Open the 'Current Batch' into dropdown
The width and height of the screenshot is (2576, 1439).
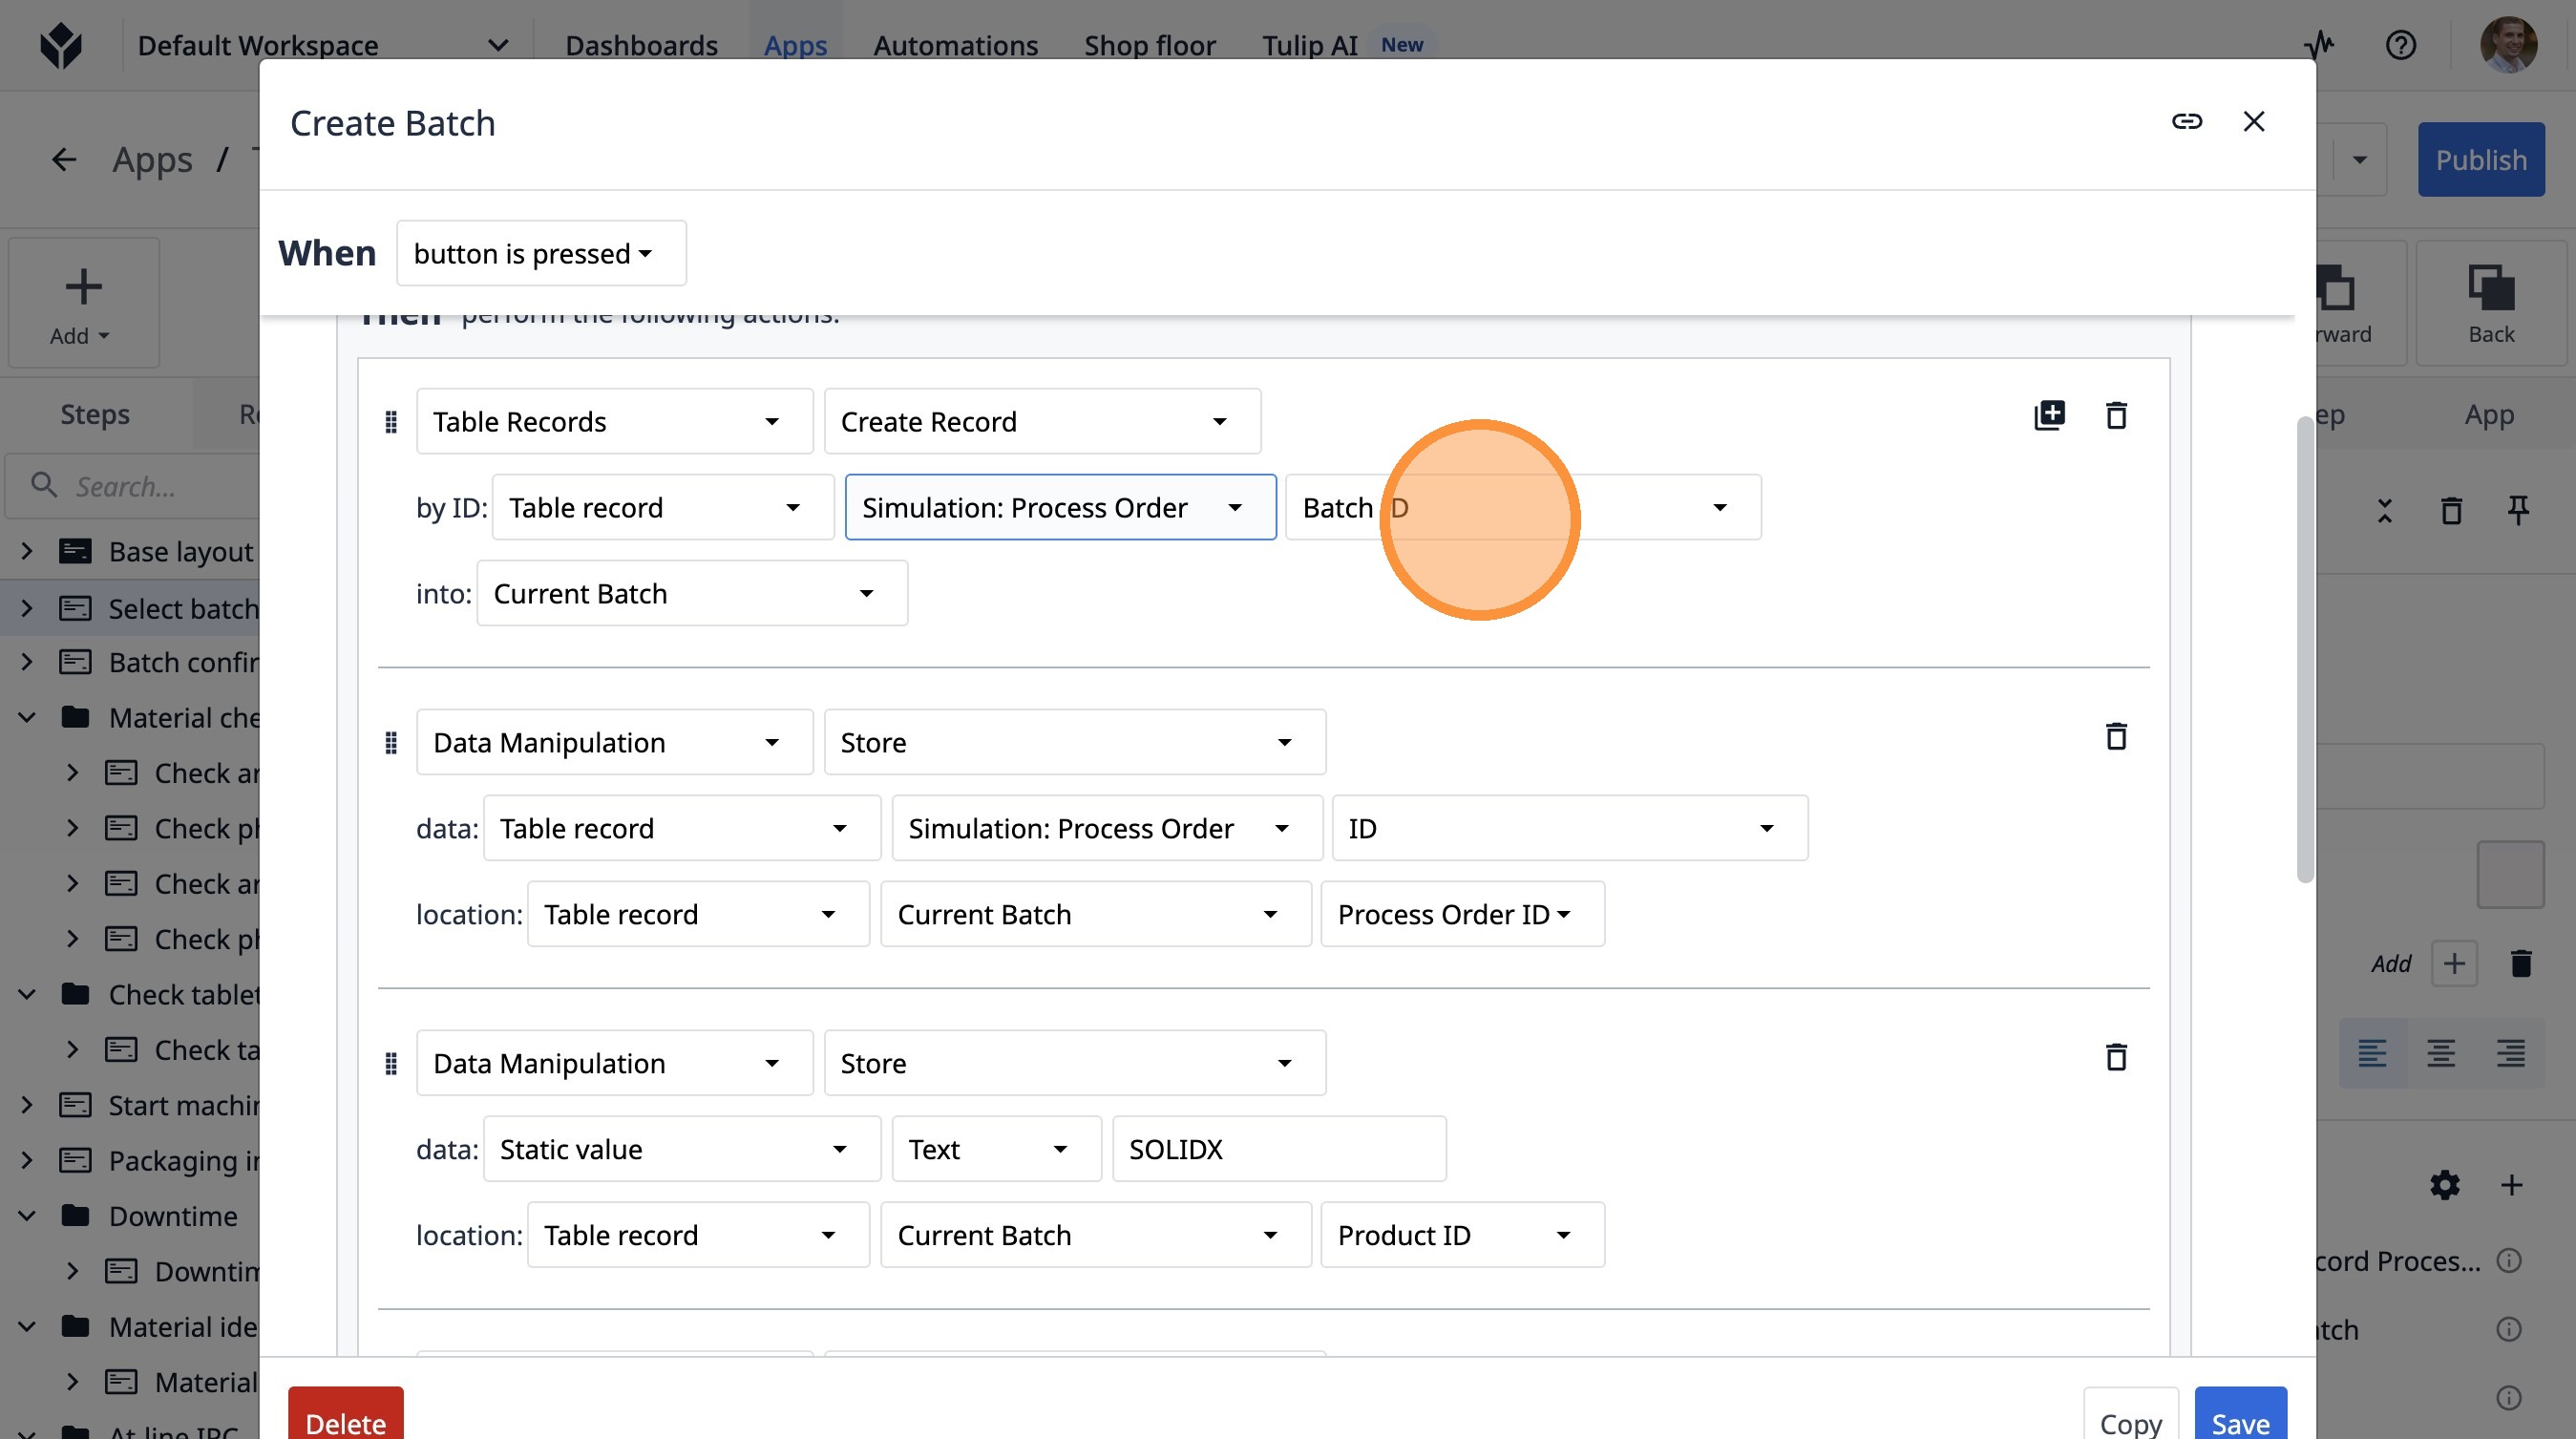click(691, 594)
